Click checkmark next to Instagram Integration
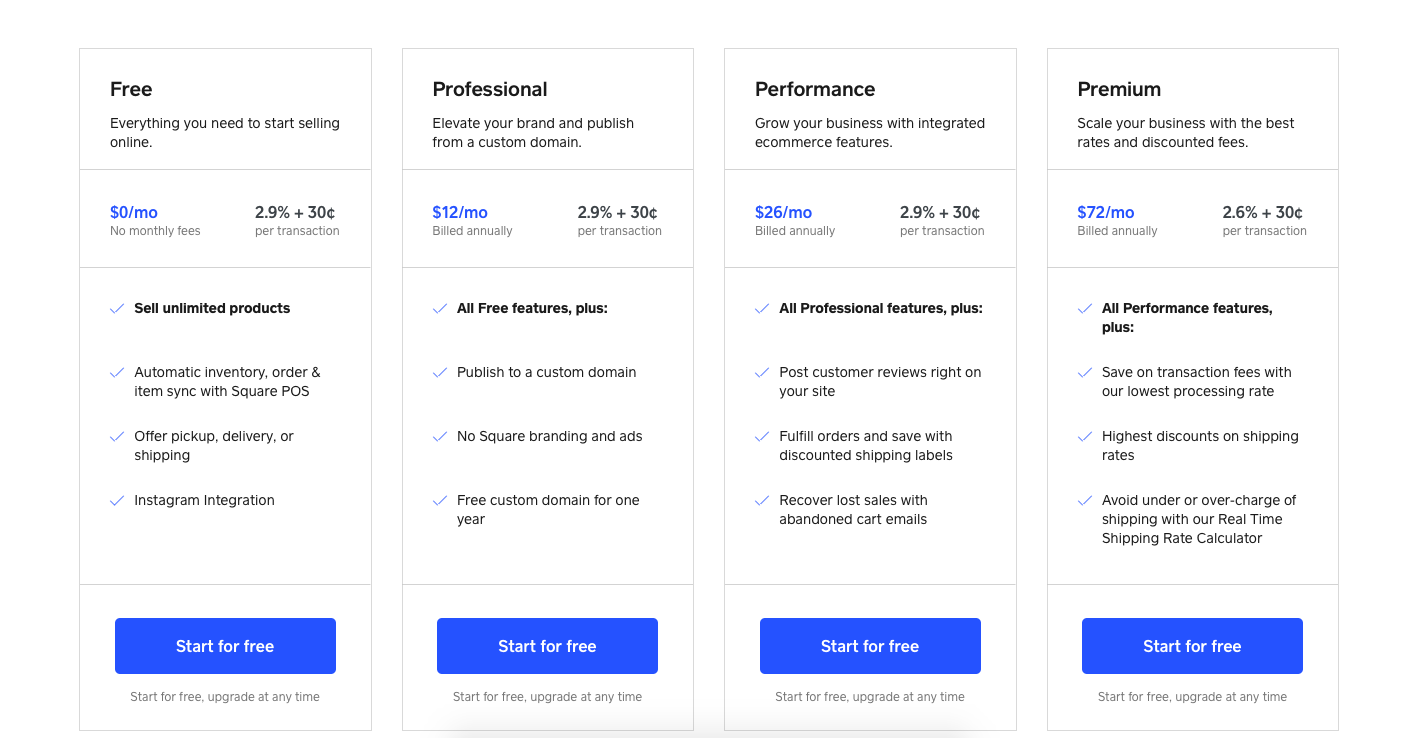 [117, 501]
